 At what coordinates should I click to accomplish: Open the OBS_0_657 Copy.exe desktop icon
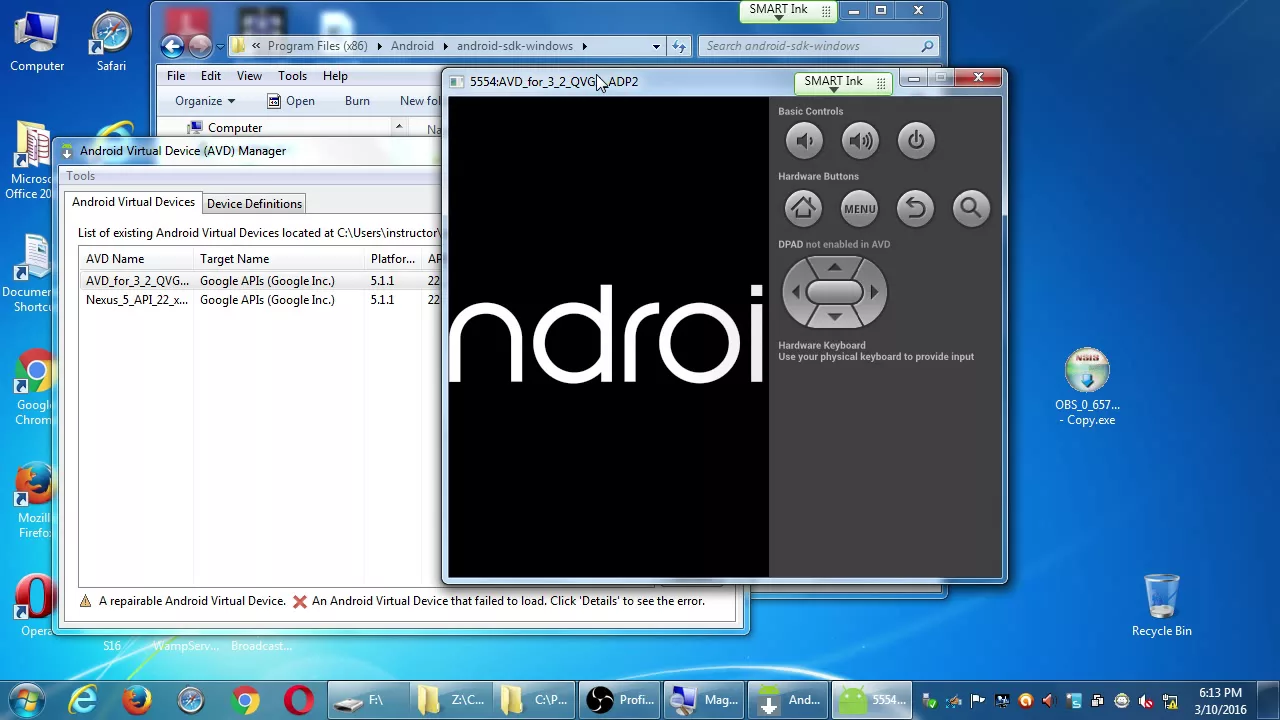coord(1087,388)
